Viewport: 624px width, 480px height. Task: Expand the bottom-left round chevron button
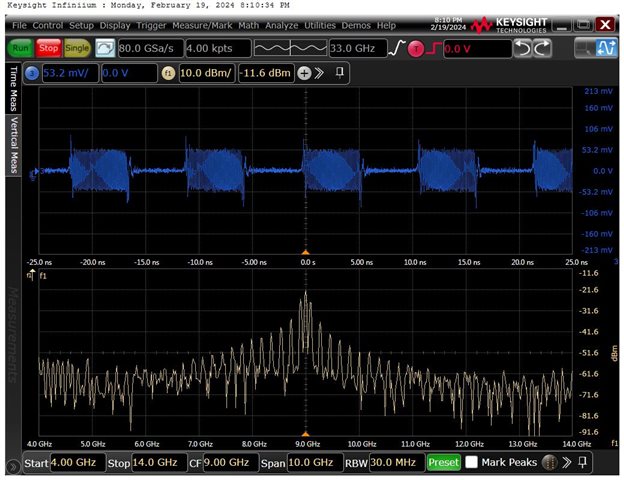13,466
